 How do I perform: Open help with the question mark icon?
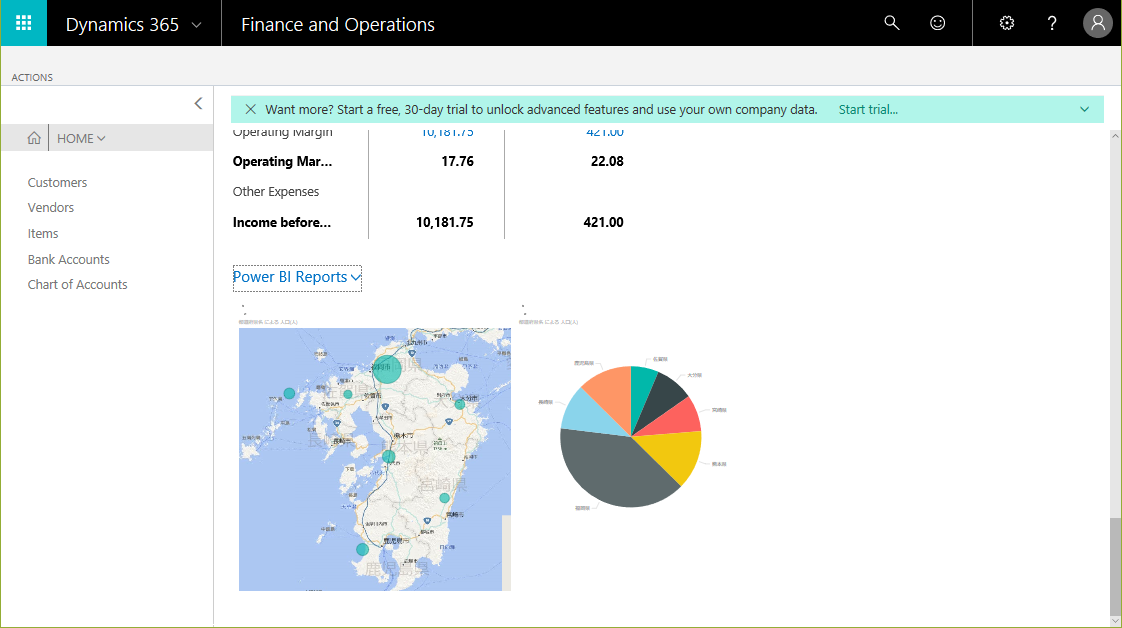coord(1052,24)
